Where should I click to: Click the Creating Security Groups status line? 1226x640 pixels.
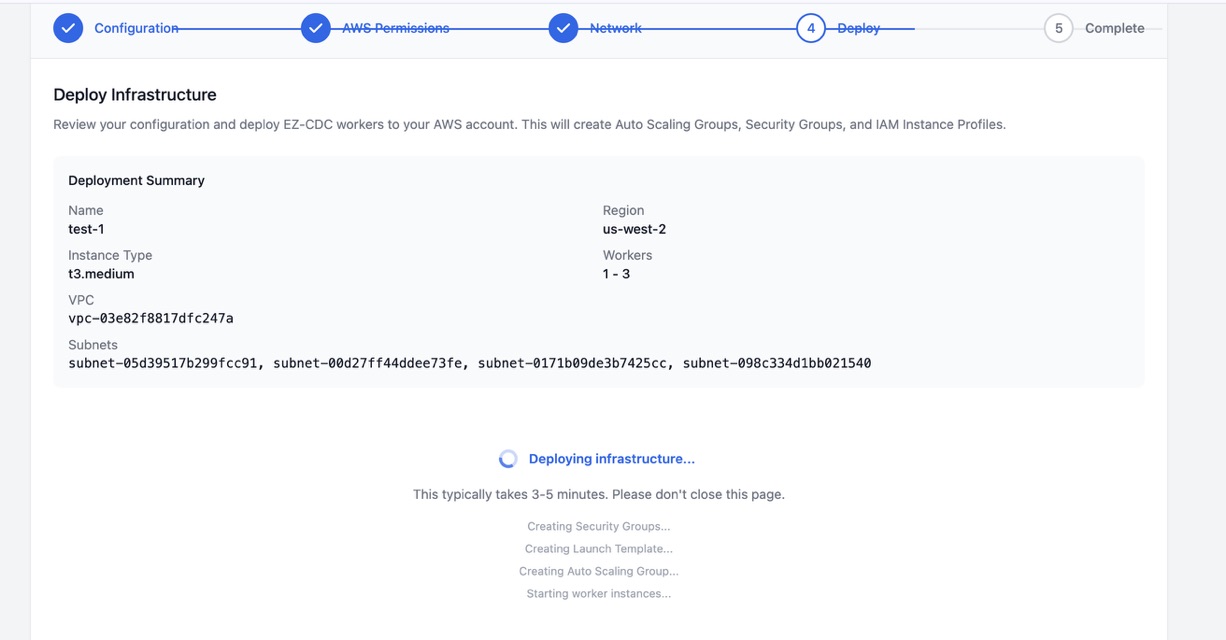point(598,525)
